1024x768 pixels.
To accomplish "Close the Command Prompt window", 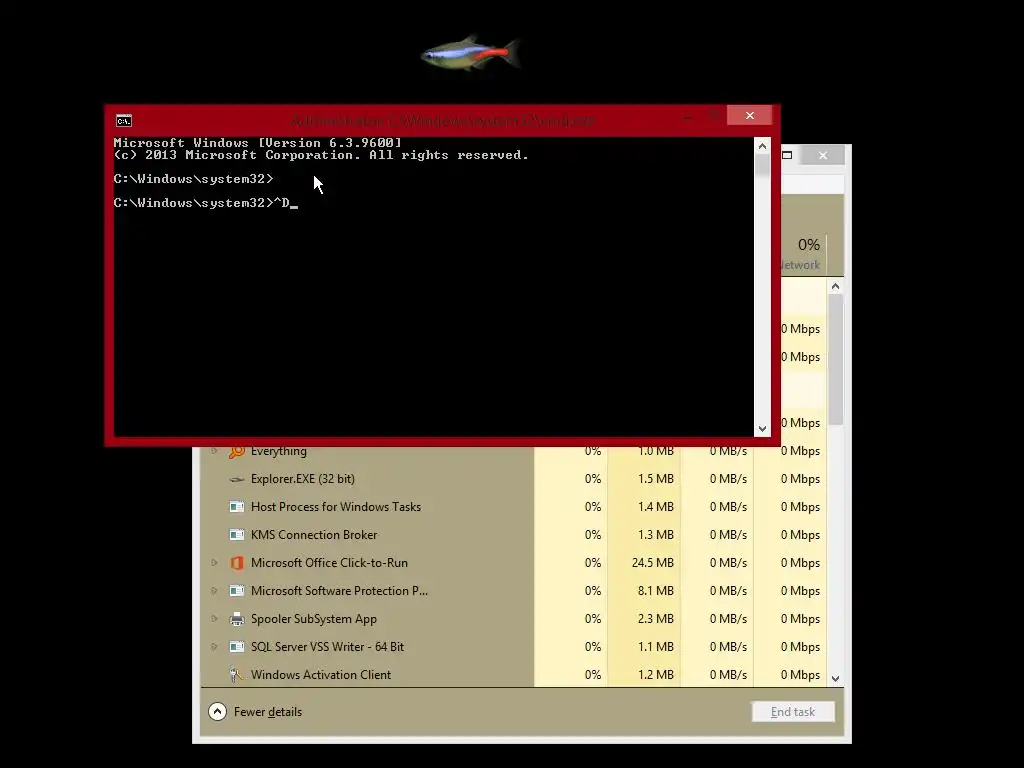I will (x=750, y=116).
